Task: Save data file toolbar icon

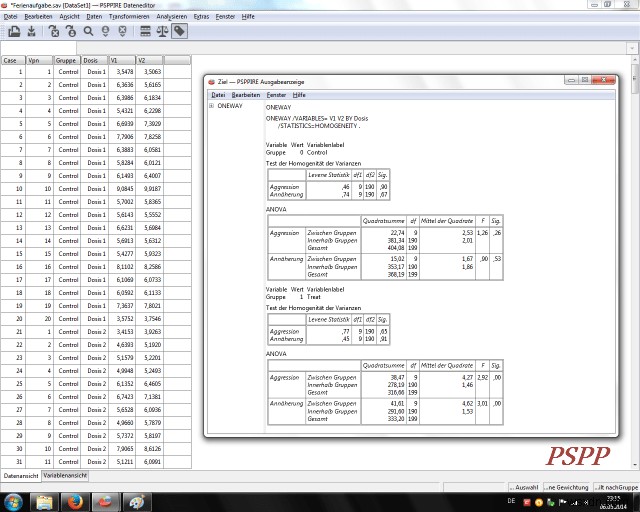Action: click(31, 31)
